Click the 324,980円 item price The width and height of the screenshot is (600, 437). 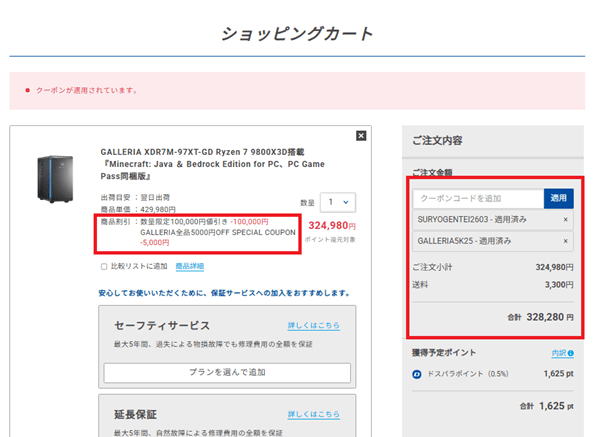click(335, 226)
